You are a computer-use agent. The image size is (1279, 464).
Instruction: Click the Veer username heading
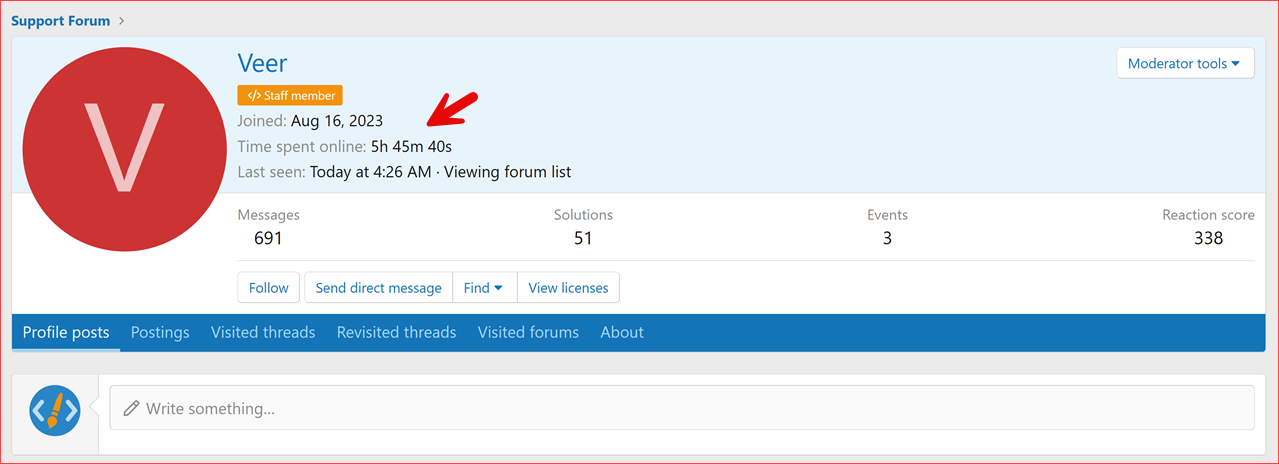pos(262,63)
